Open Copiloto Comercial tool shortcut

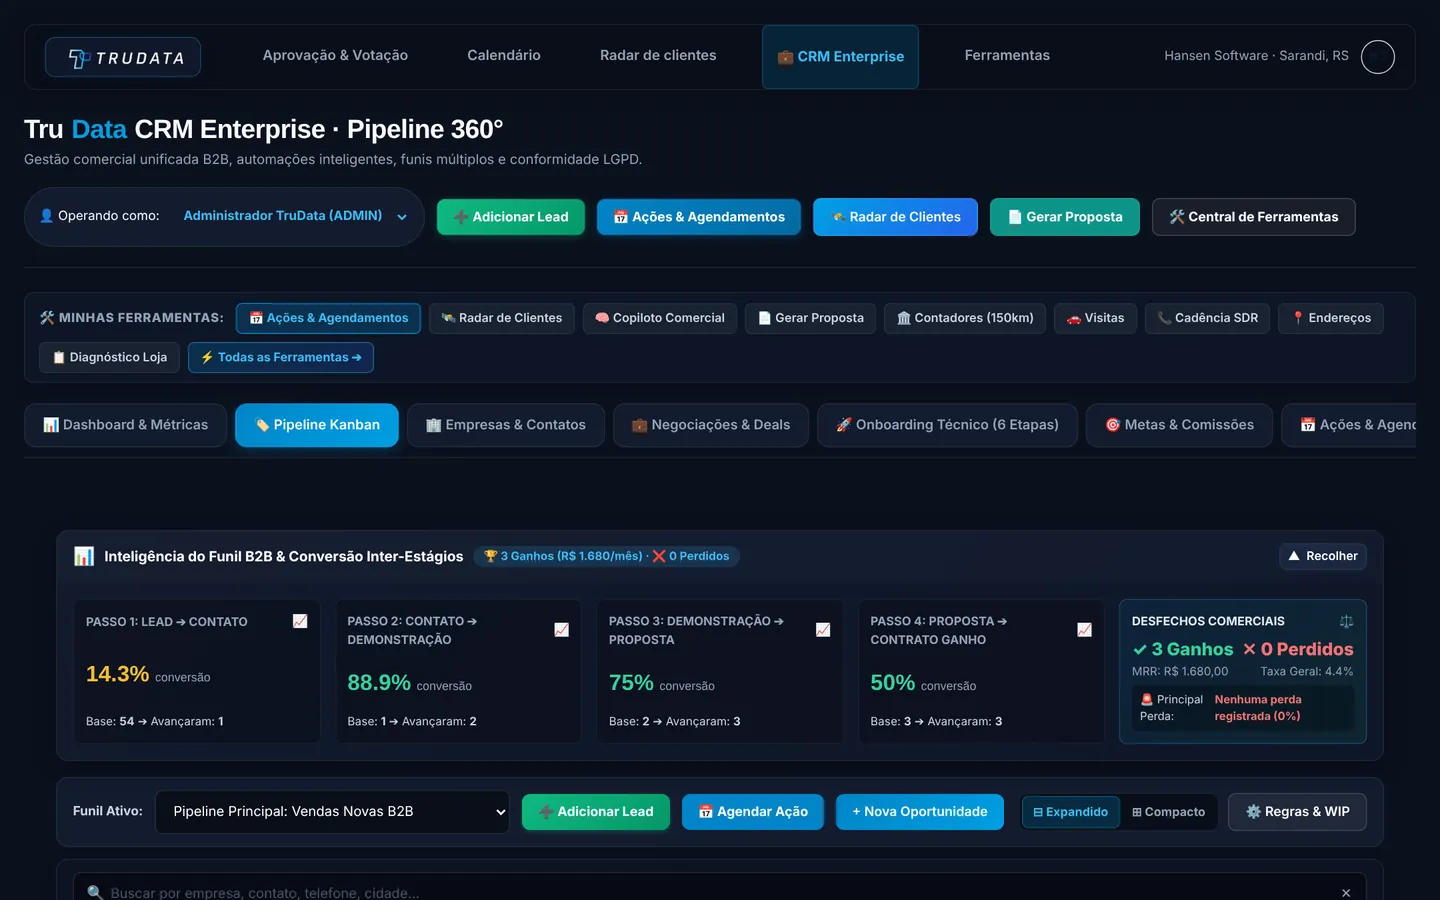coord(660,318)
